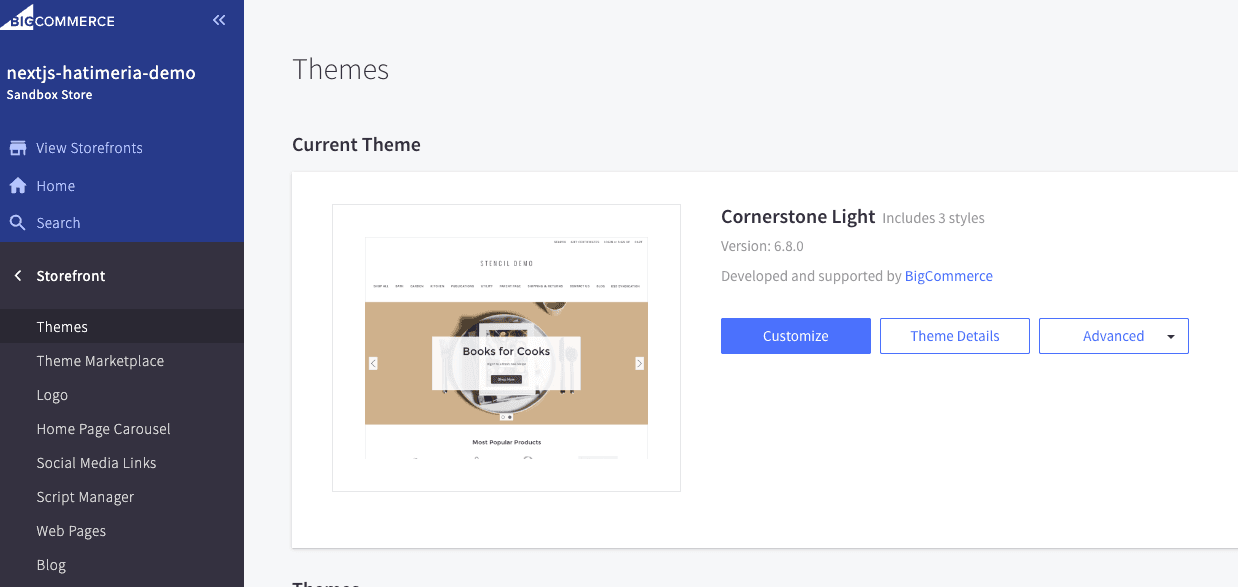The width and height of the screenshot is (1238, 587).
Task: Follow the BigCommerce developer link
Action: tap(948, 276)
